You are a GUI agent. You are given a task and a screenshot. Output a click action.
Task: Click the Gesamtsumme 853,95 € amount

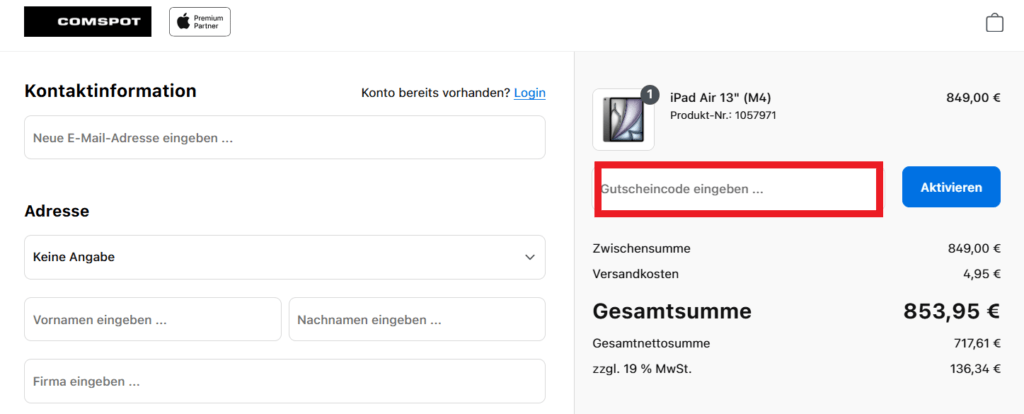coord(952,311)
